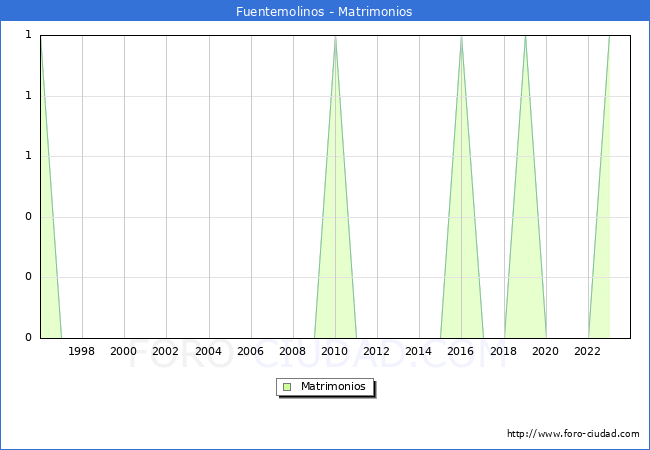Viewport: 650px width, 450px height.
Task: Click the 2012 x-axis label
Action: (x=377, y=351)
